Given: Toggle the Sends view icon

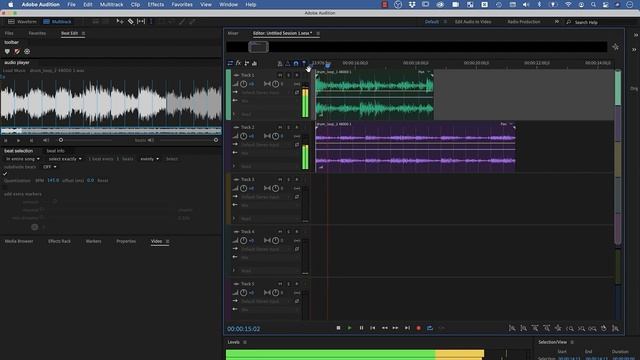Looking at the screenshot, I should 247,63.
